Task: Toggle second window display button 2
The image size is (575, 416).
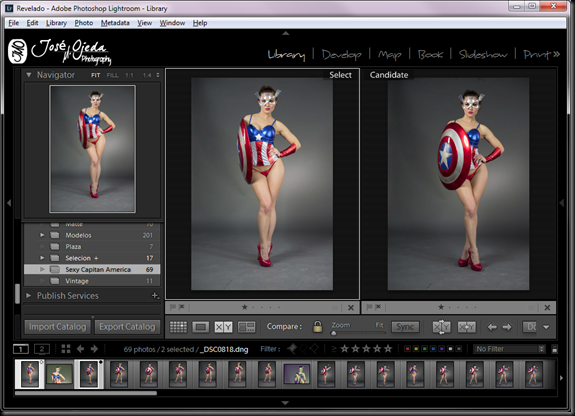Action: [x=42, y=349]
